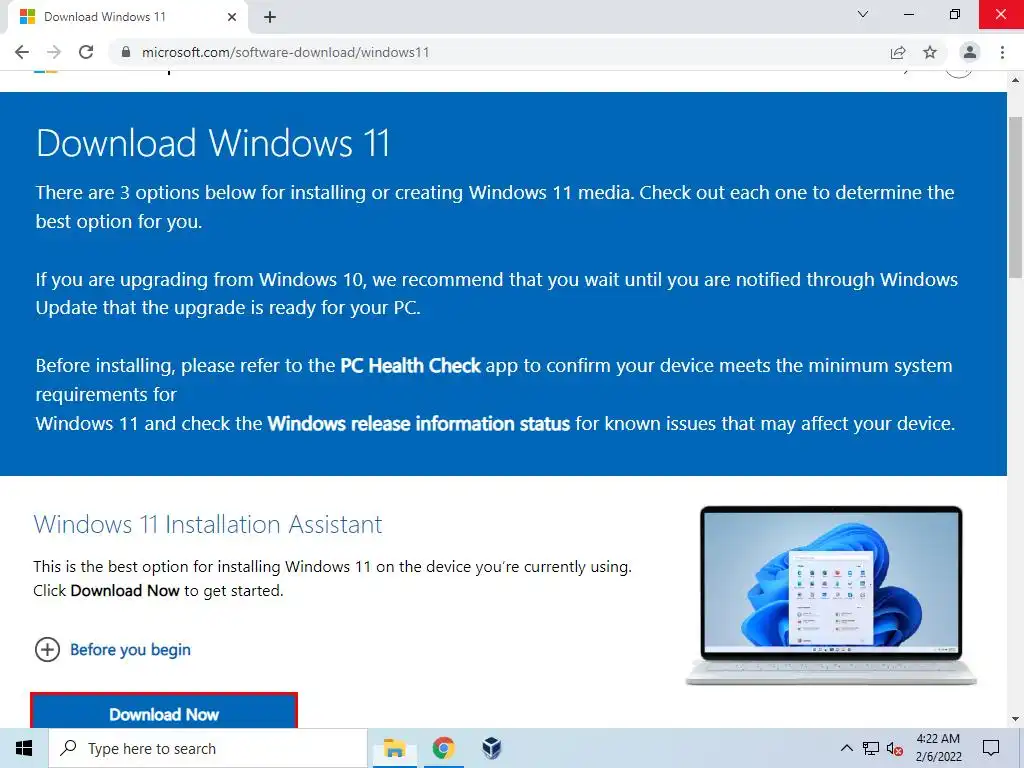
Task: Open the network status tray icon
Action: 871,748
